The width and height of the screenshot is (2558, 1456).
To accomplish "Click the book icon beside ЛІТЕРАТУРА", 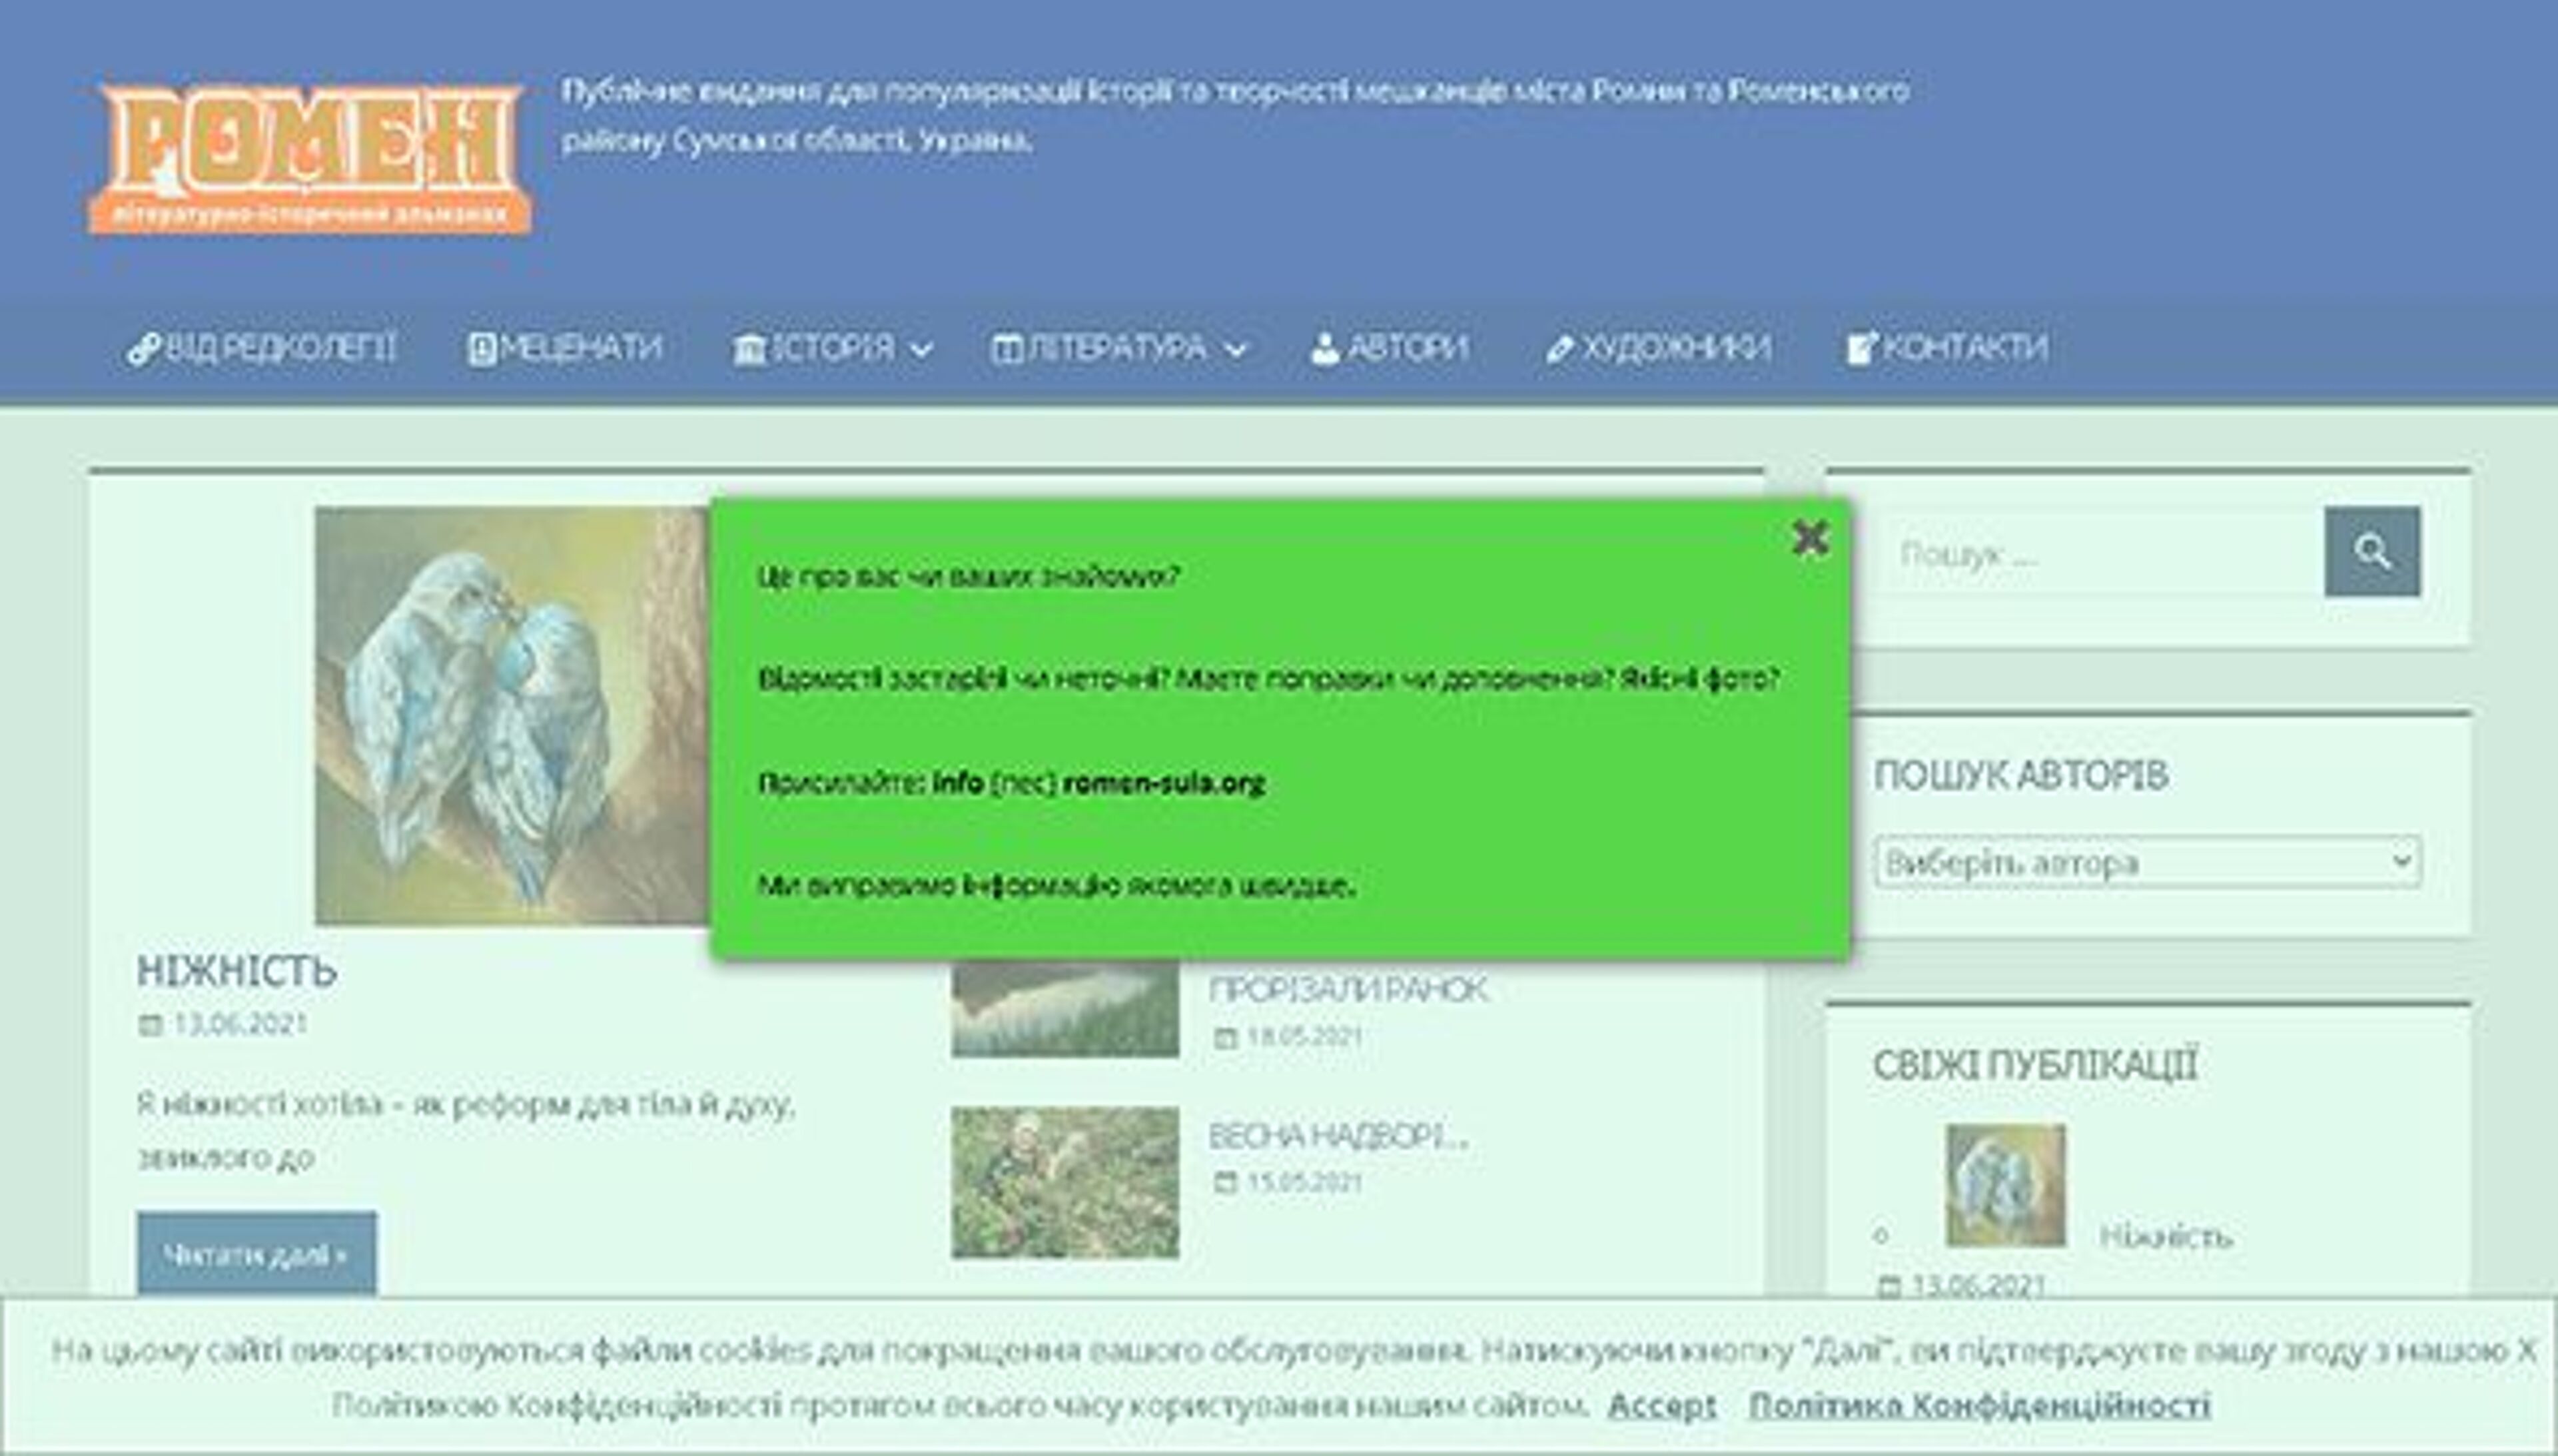I will click(1005, 348).
